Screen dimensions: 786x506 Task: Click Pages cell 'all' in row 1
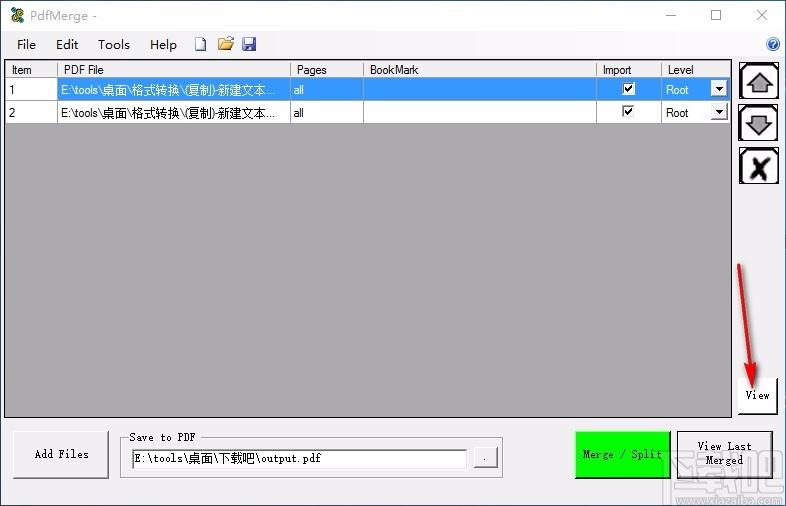[327, 90]
